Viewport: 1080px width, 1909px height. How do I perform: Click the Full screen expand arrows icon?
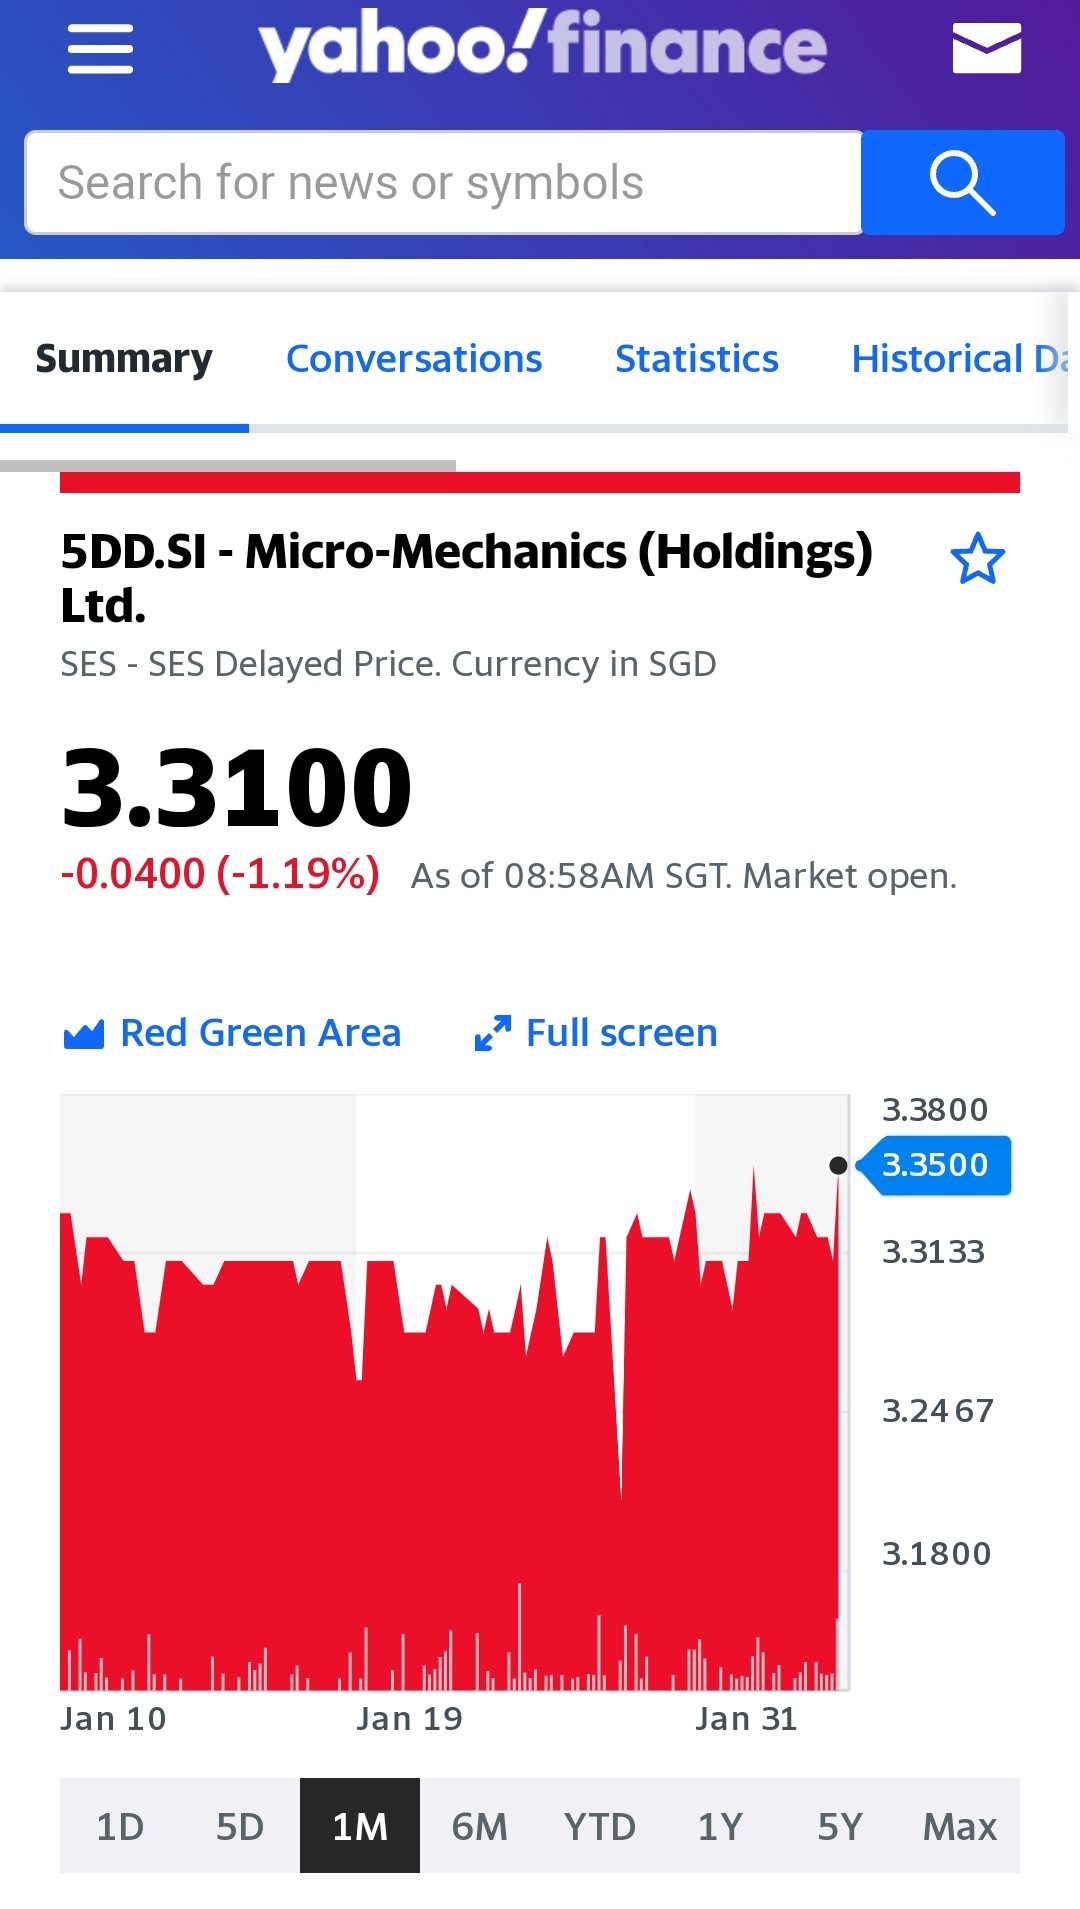(492, 1033)
